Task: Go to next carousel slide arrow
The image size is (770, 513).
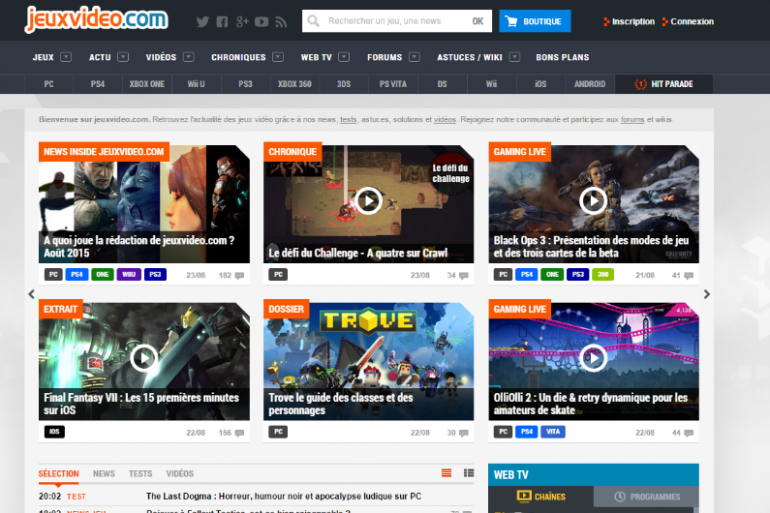Action: pyautogui.click(x=707, y=294)
